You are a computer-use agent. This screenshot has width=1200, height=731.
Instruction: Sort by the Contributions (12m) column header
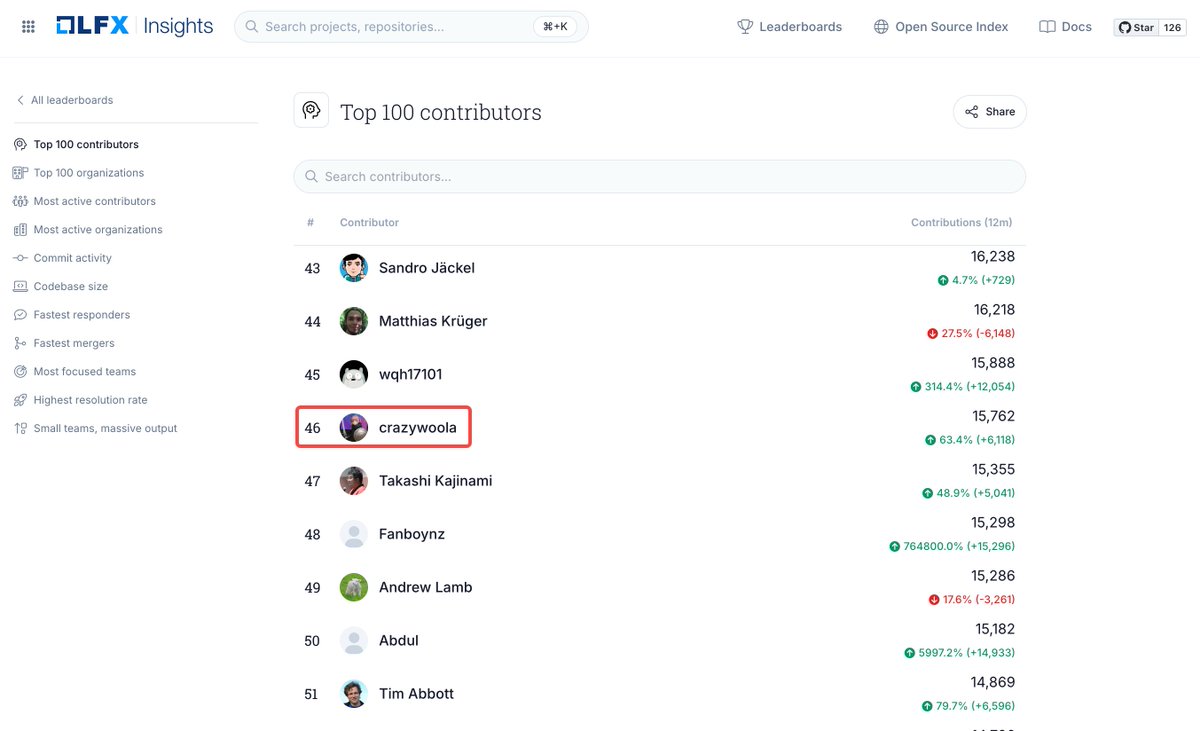pyautogui.click(x=961, y=222)
